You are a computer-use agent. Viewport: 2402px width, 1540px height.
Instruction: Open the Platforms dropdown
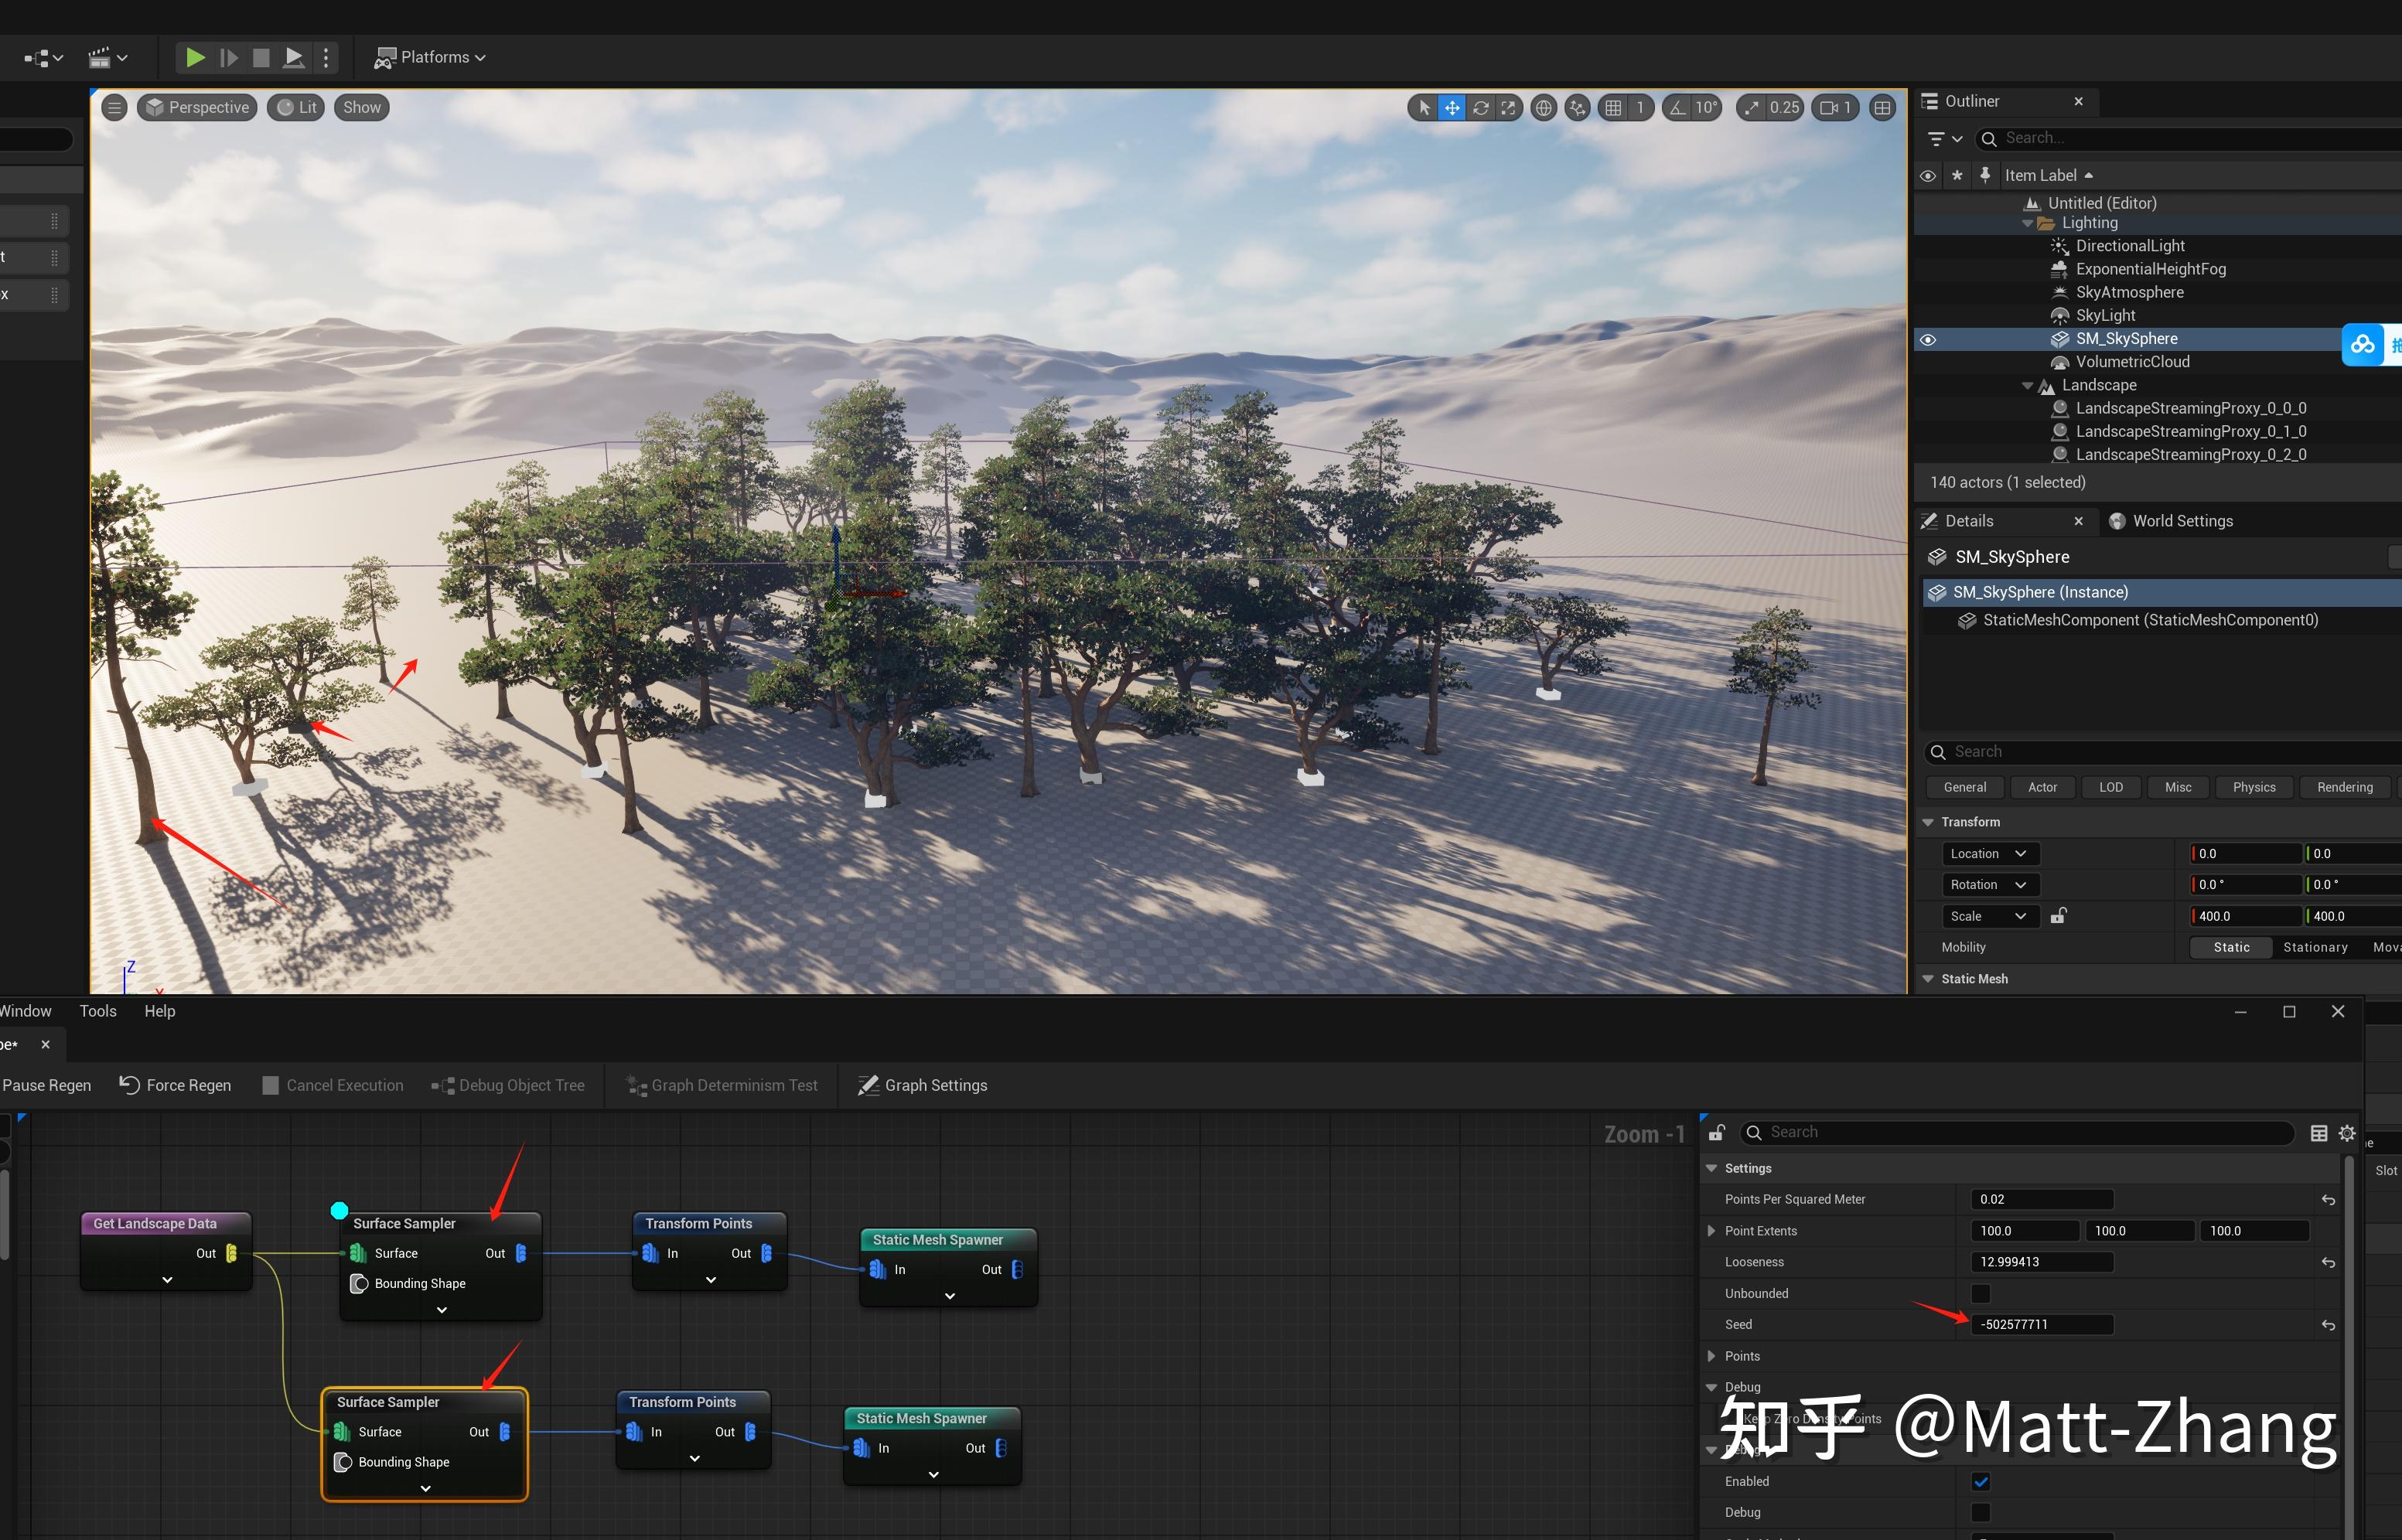pos(430,57)
